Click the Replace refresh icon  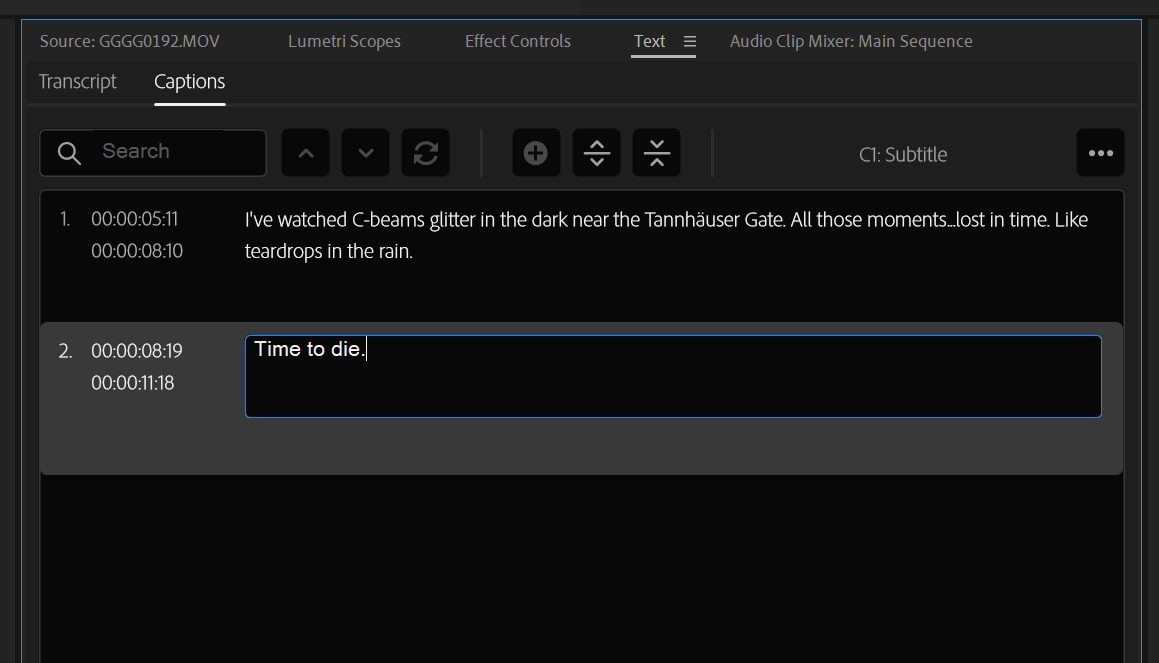coord(426,153)
